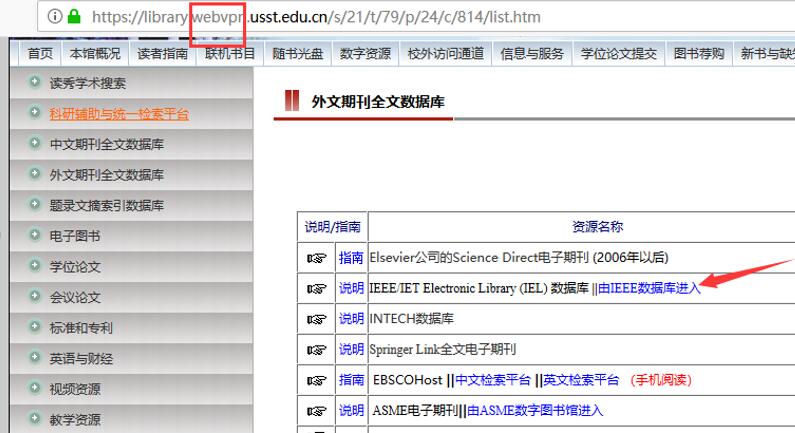Click the bullet icon next to 电子图书

pos(35,236)
